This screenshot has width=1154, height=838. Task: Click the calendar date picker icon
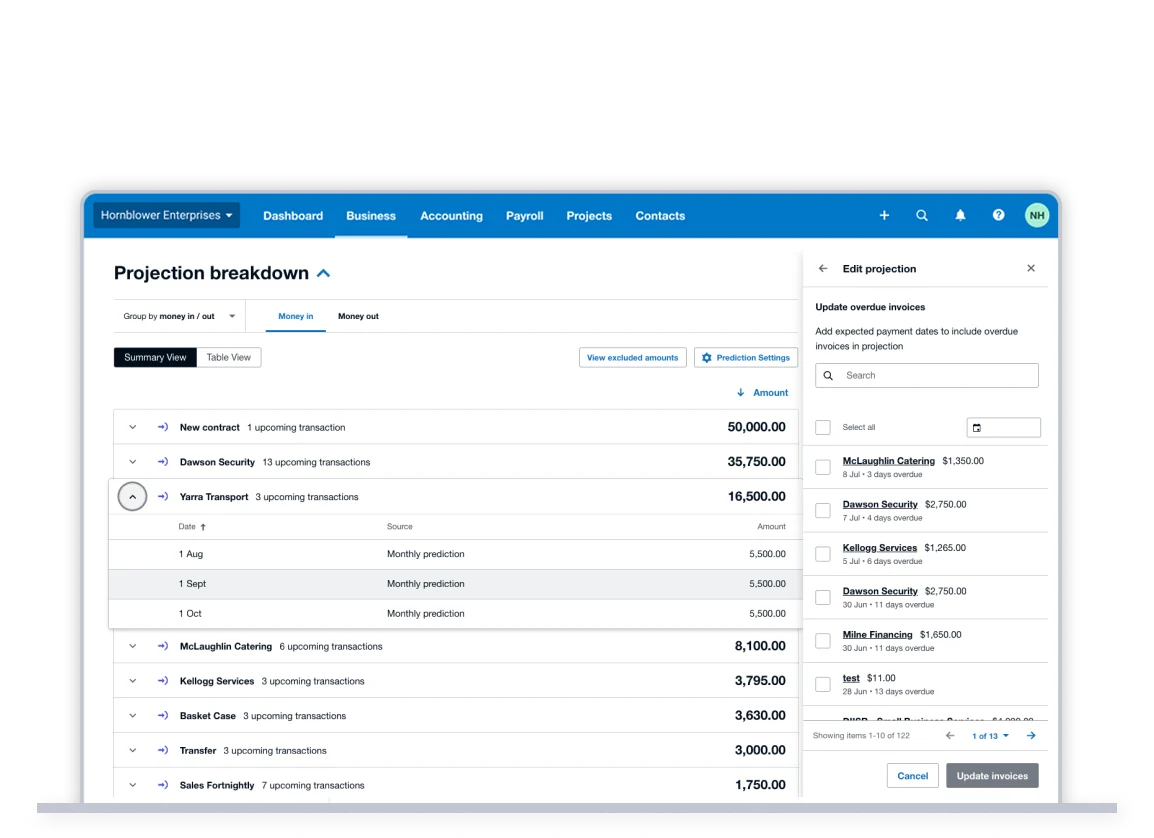(x=977, y=427)
